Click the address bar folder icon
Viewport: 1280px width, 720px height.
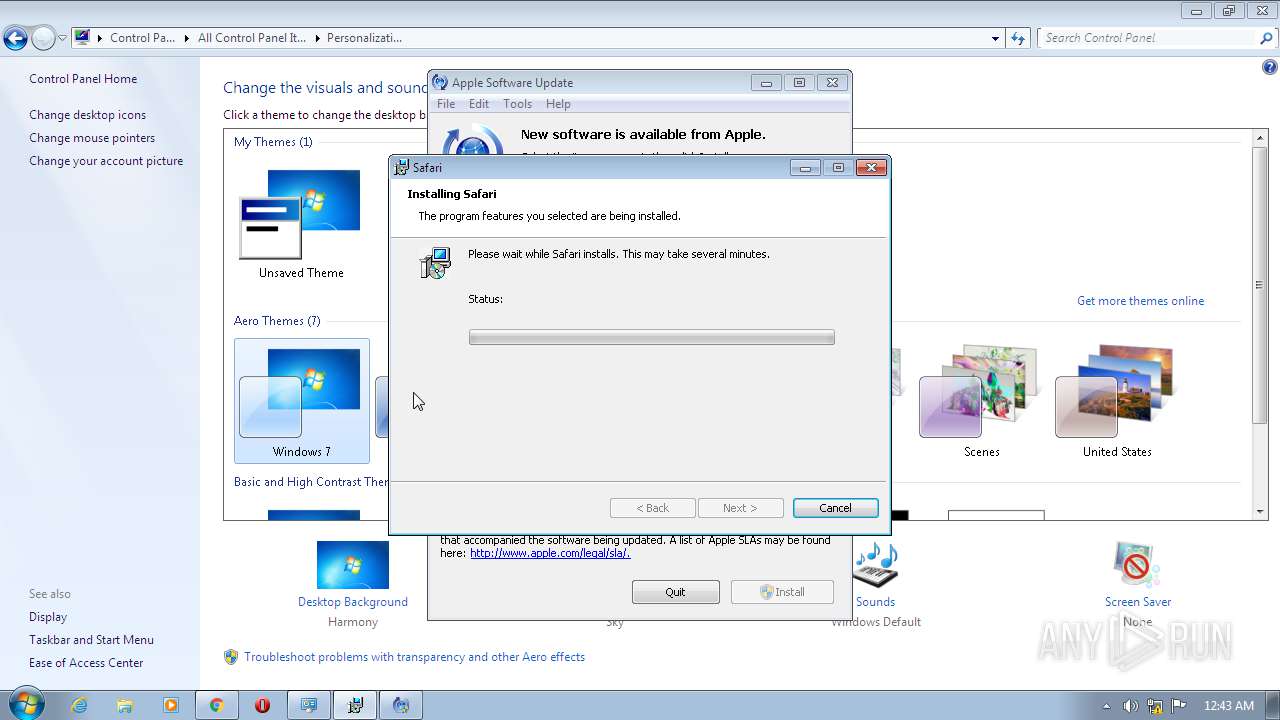[x=82, y=38]
